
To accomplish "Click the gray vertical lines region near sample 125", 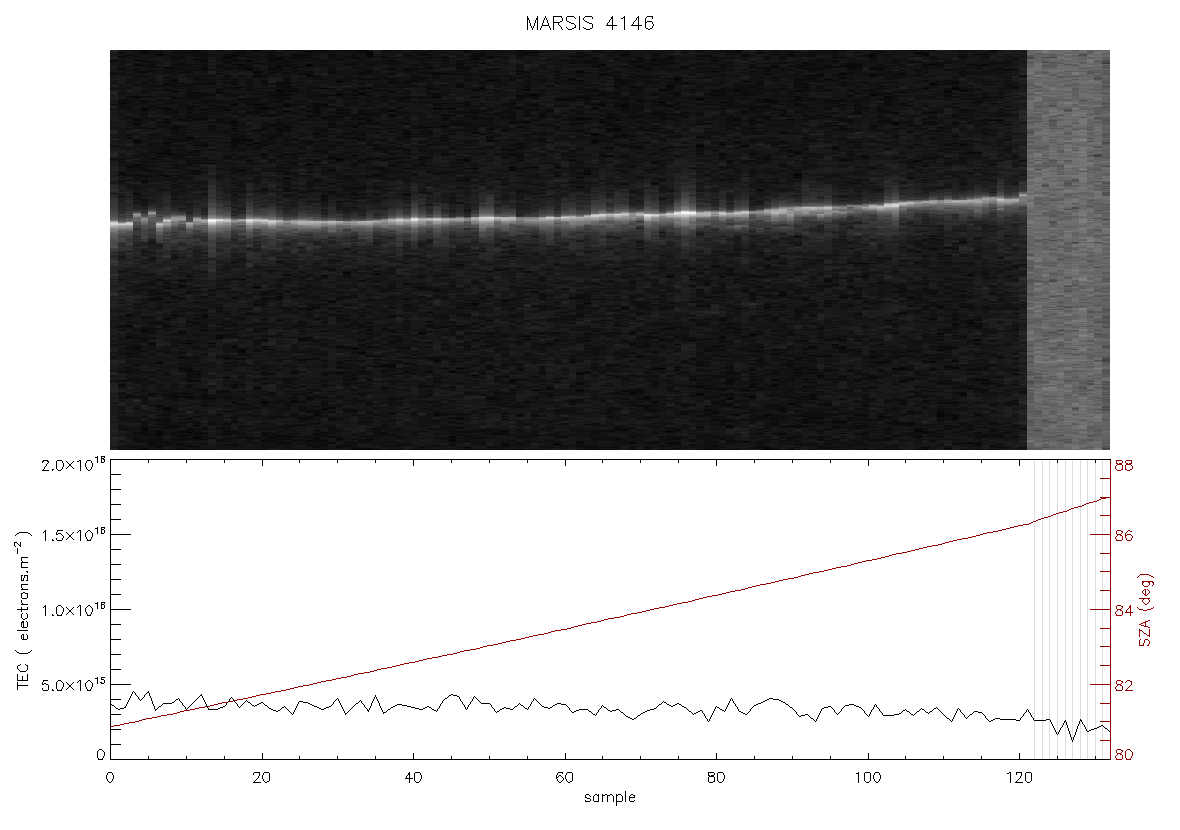I will (1069, 610).
